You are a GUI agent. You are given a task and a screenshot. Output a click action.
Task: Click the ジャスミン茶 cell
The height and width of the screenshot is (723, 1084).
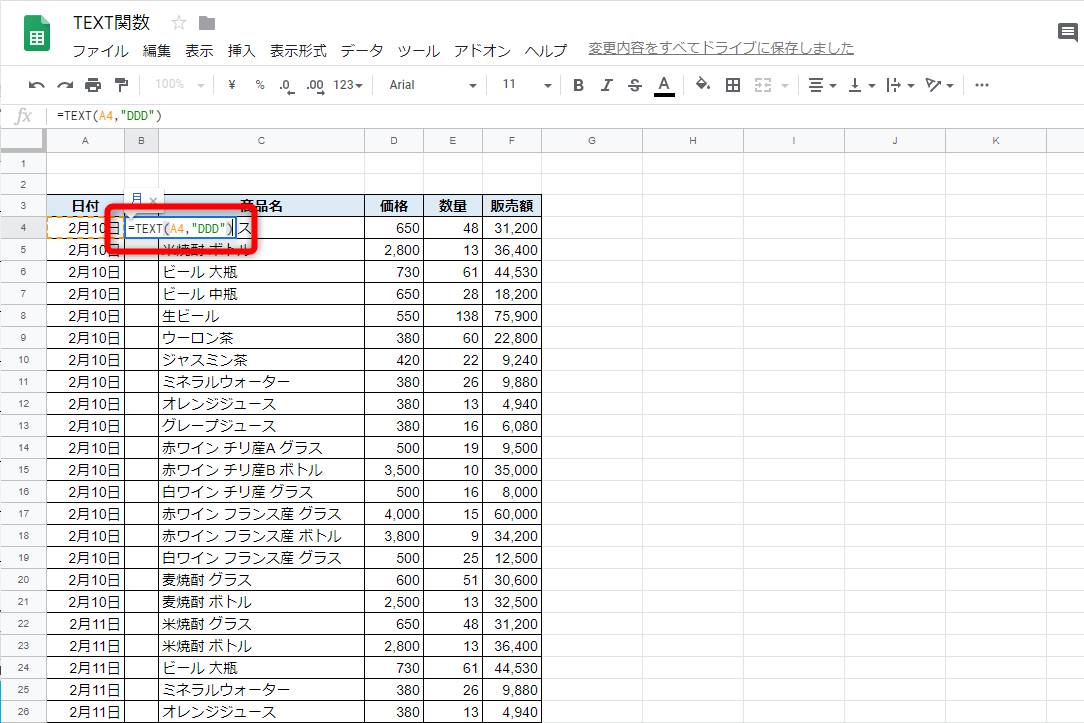coord(261,360)
